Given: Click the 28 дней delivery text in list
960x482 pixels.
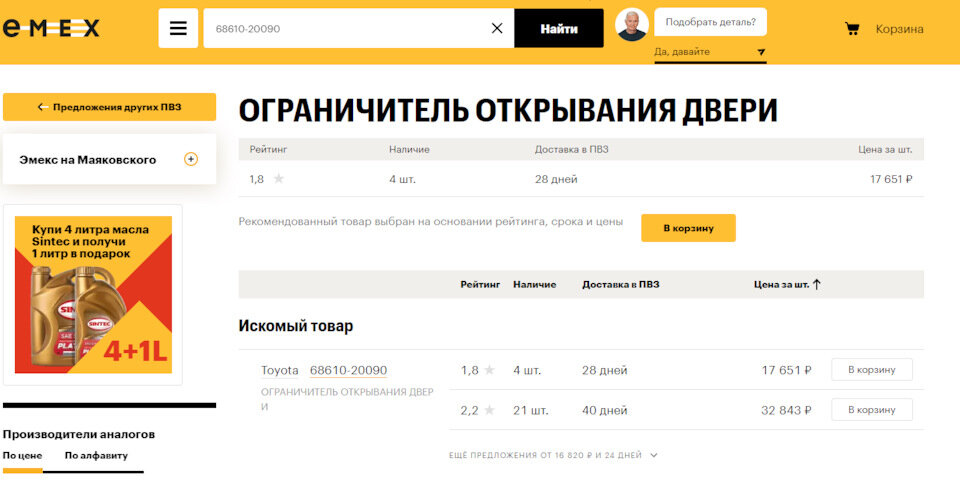Looking at the screenshot, I should (604, 371).
